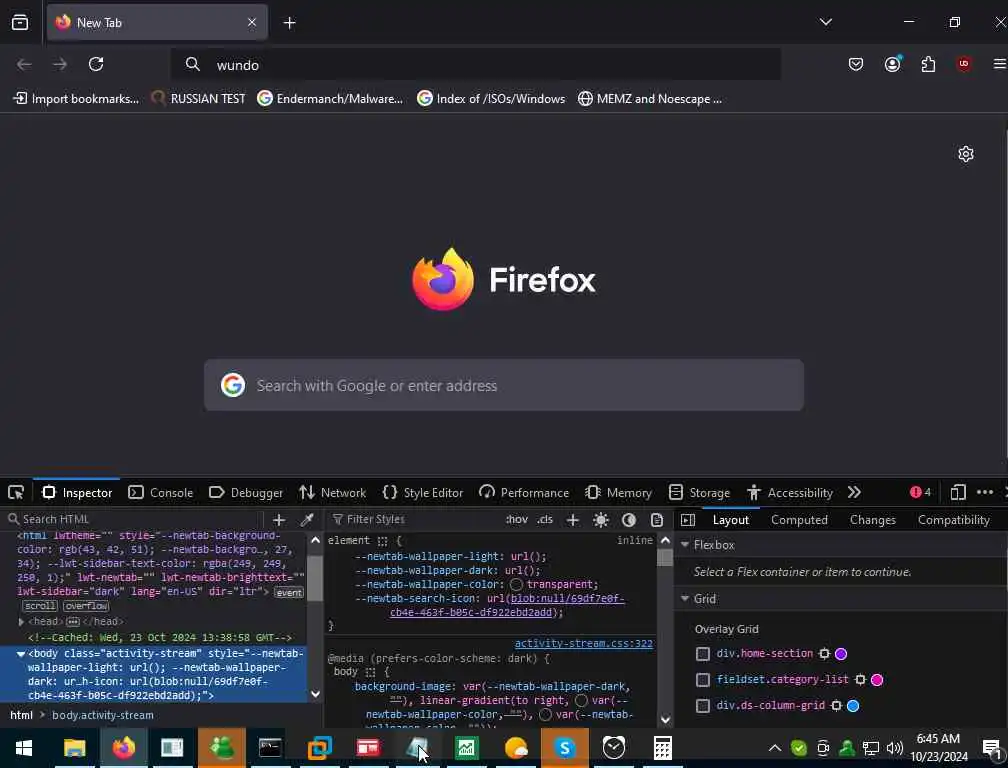The image size is (1008, 768).
Task: Open the activity-stream.css:322 source link
Action: (x=584, y=643)
